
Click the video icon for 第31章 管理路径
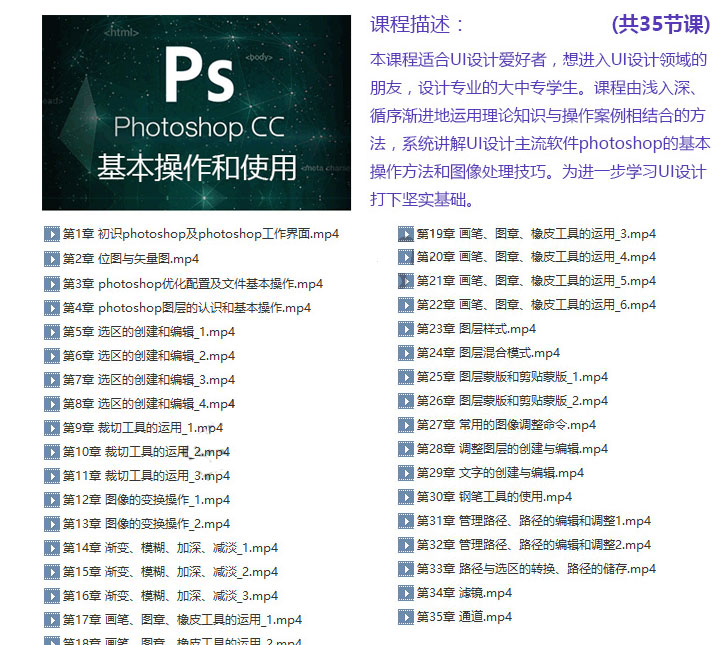point(406,521)
